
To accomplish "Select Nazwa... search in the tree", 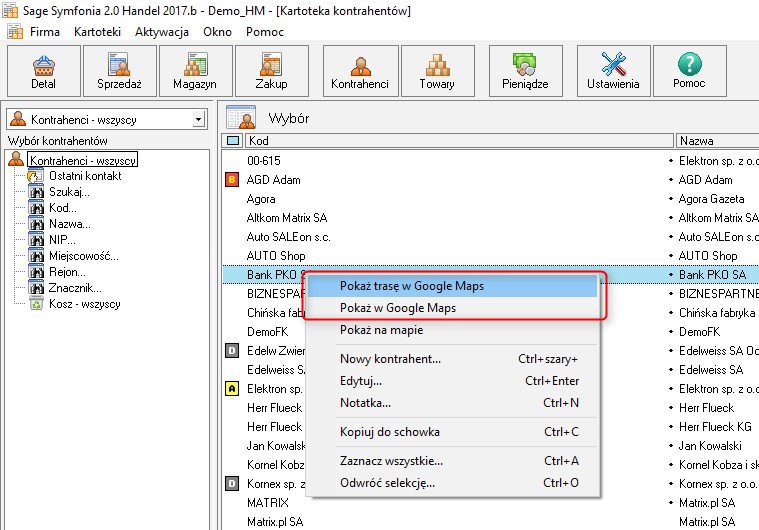I will pos(70,224).
